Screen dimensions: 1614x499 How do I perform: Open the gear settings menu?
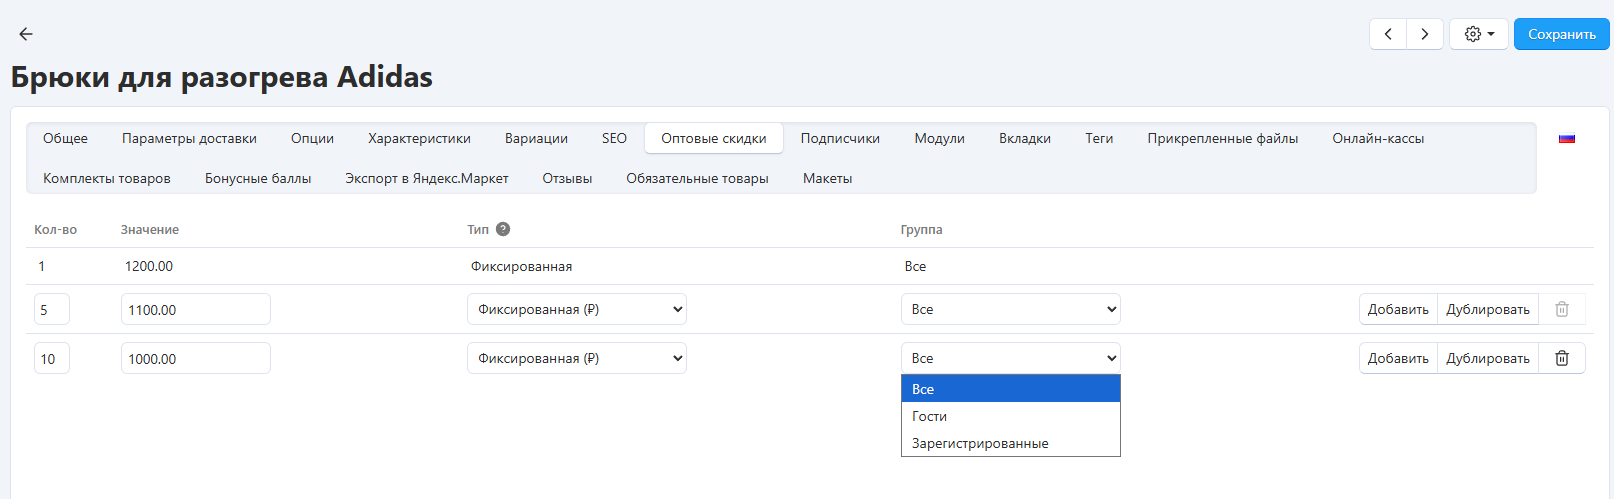coord(1479,34)
